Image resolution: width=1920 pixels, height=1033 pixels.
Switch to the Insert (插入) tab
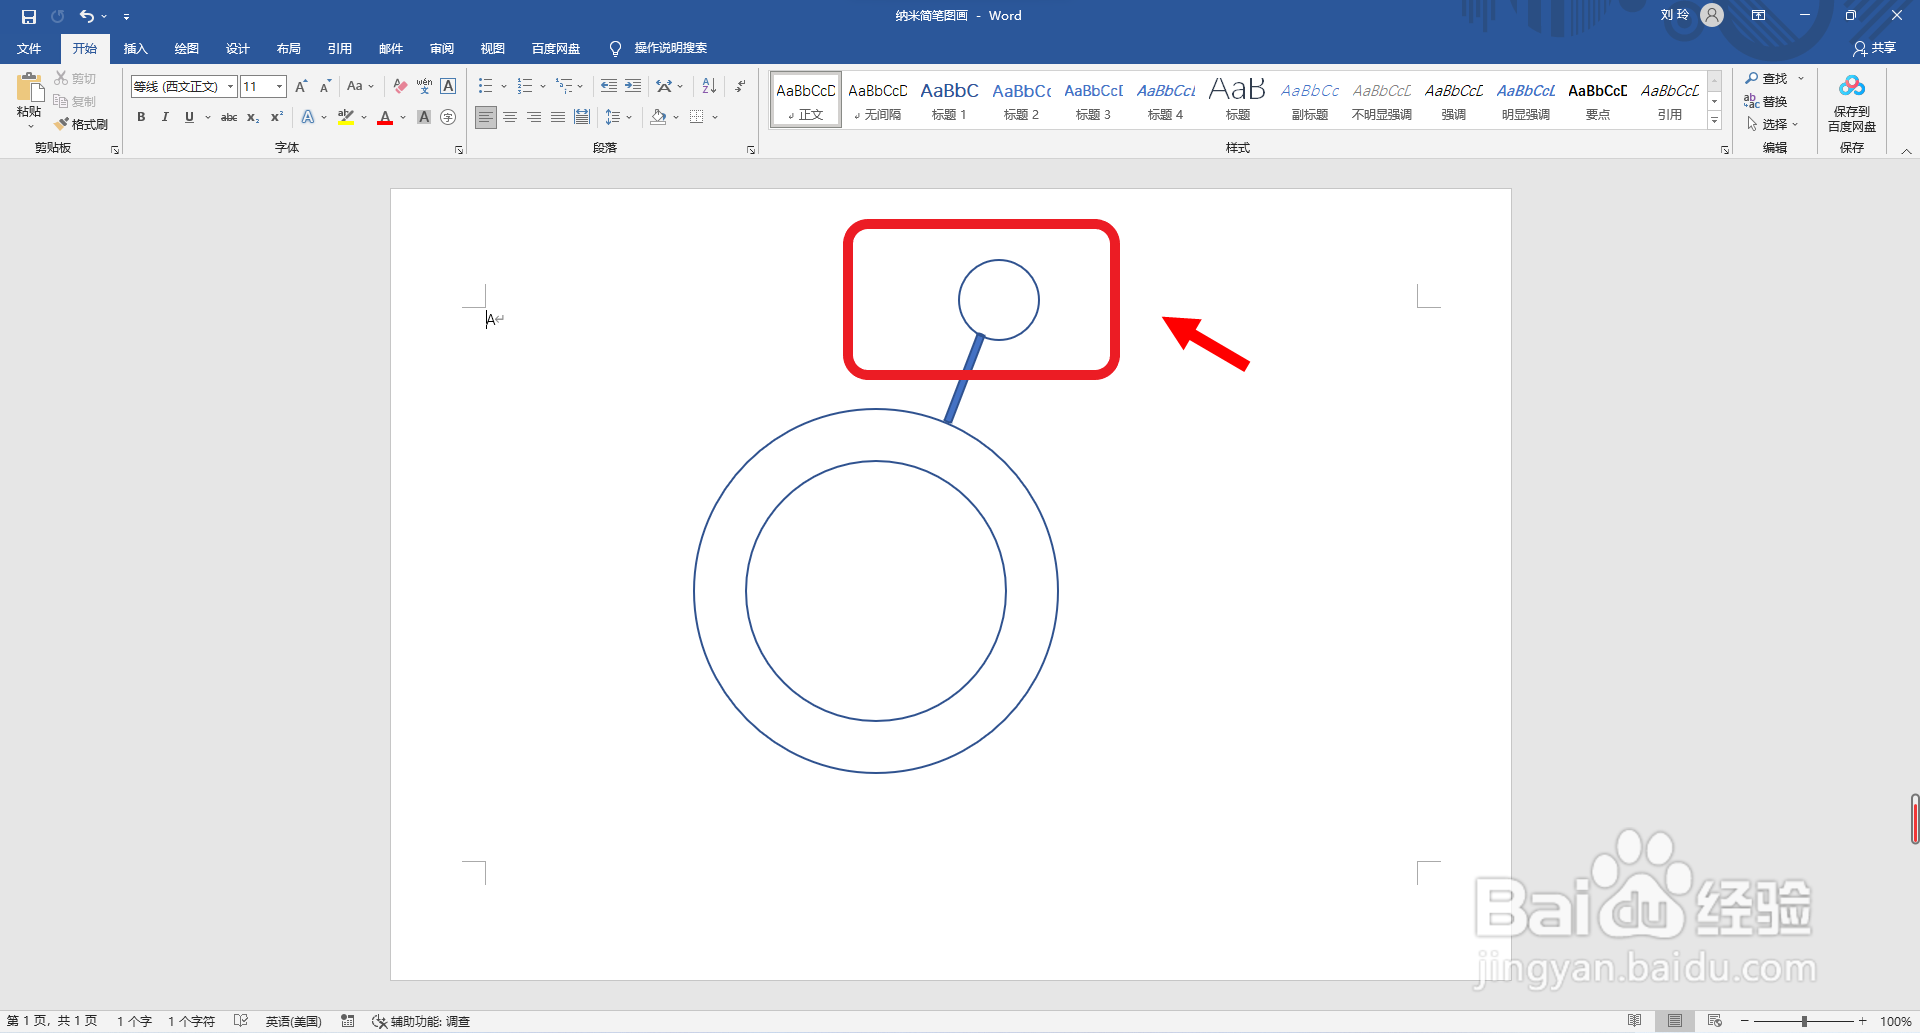[136, 48]
